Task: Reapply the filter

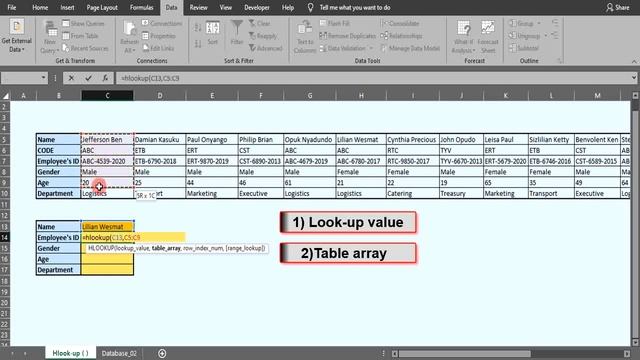Action: tap(263, 36)
